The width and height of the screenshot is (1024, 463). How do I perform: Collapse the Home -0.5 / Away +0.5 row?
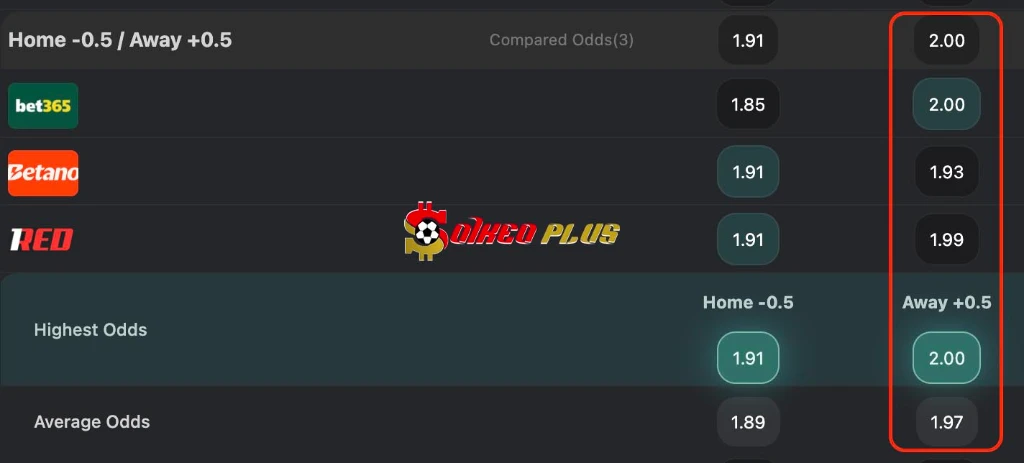[x=120, y=41]
